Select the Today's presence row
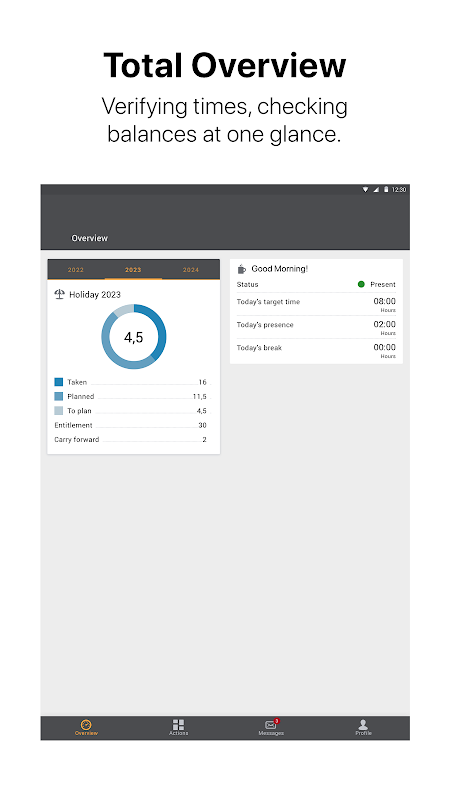 coord(316,327)
